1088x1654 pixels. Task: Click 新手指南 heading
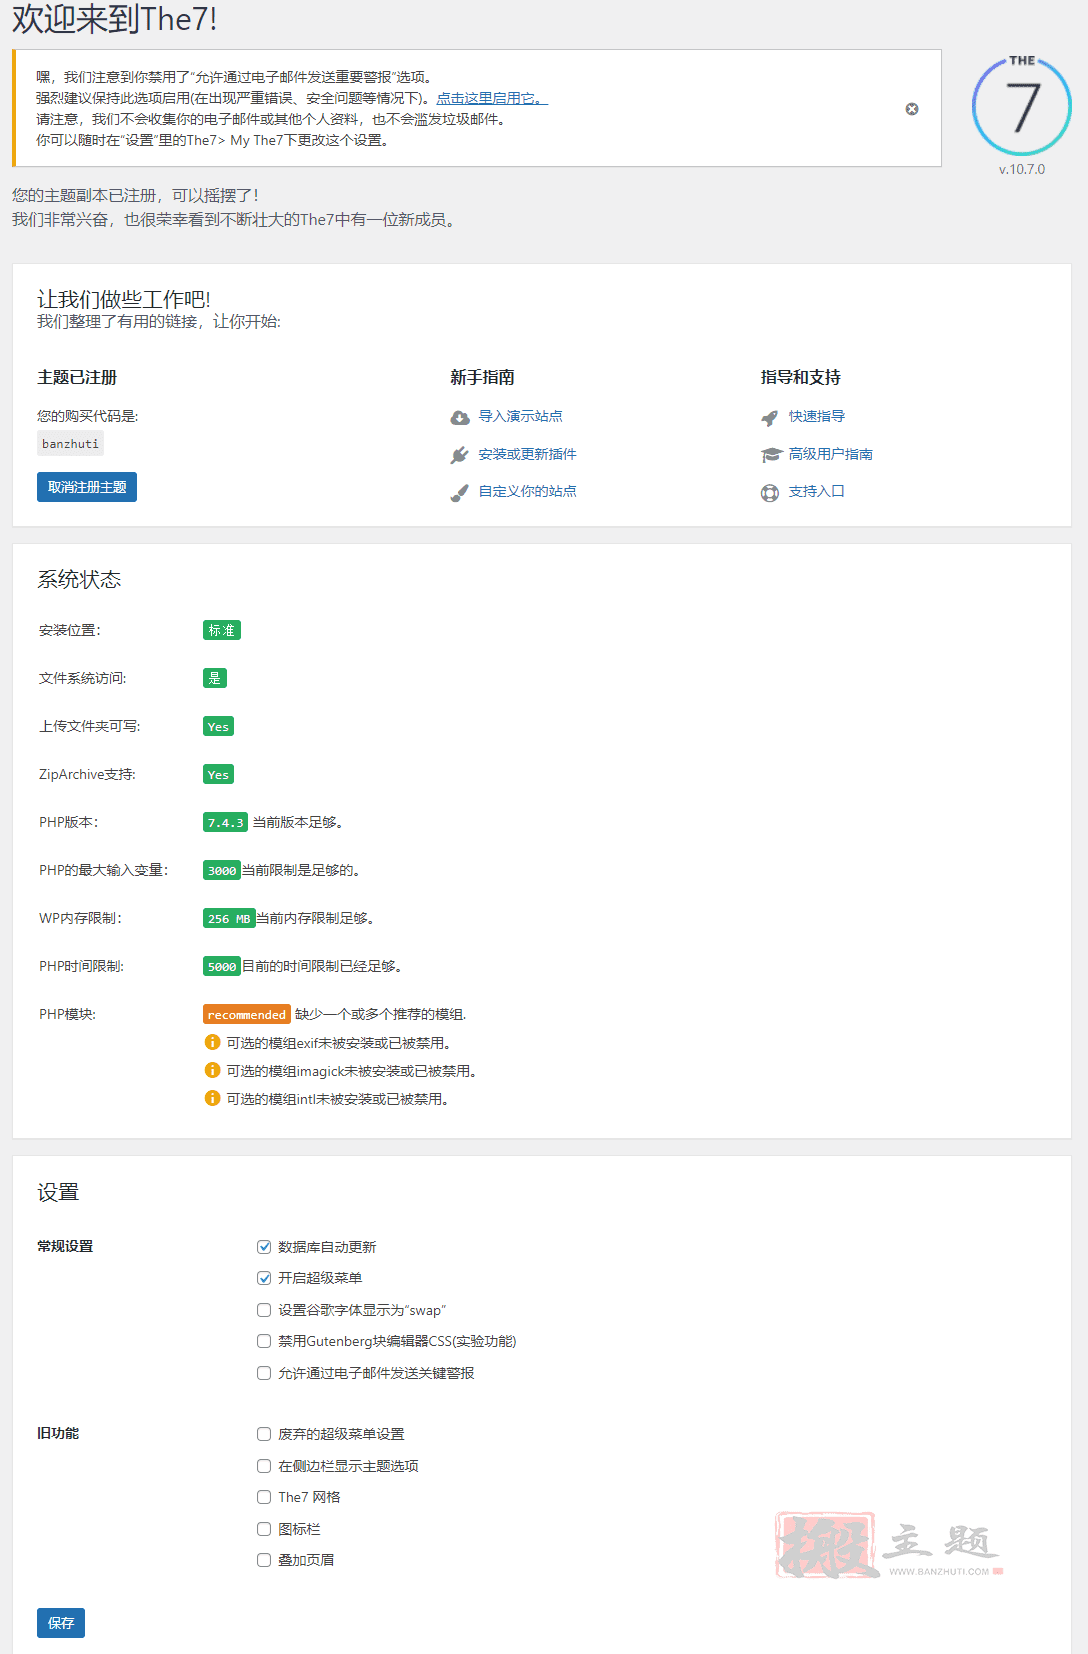(482, 377)
